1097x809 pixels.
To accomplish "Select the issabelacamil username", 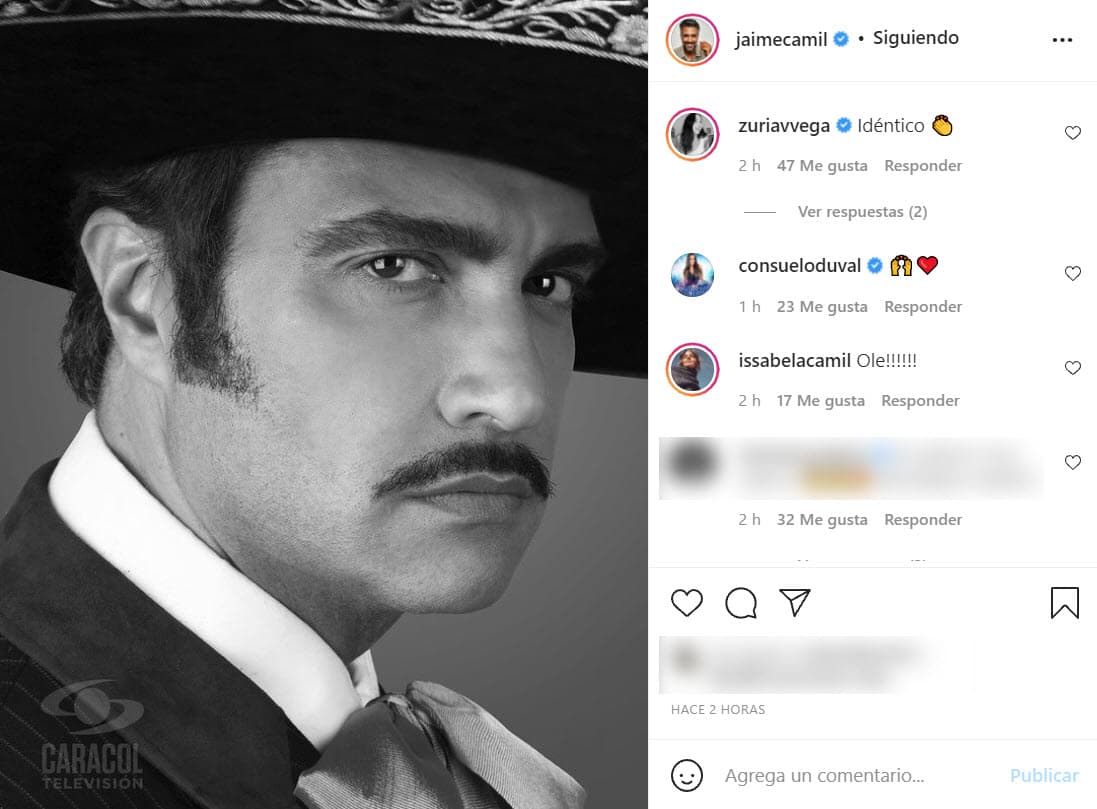I will (795, 360).
